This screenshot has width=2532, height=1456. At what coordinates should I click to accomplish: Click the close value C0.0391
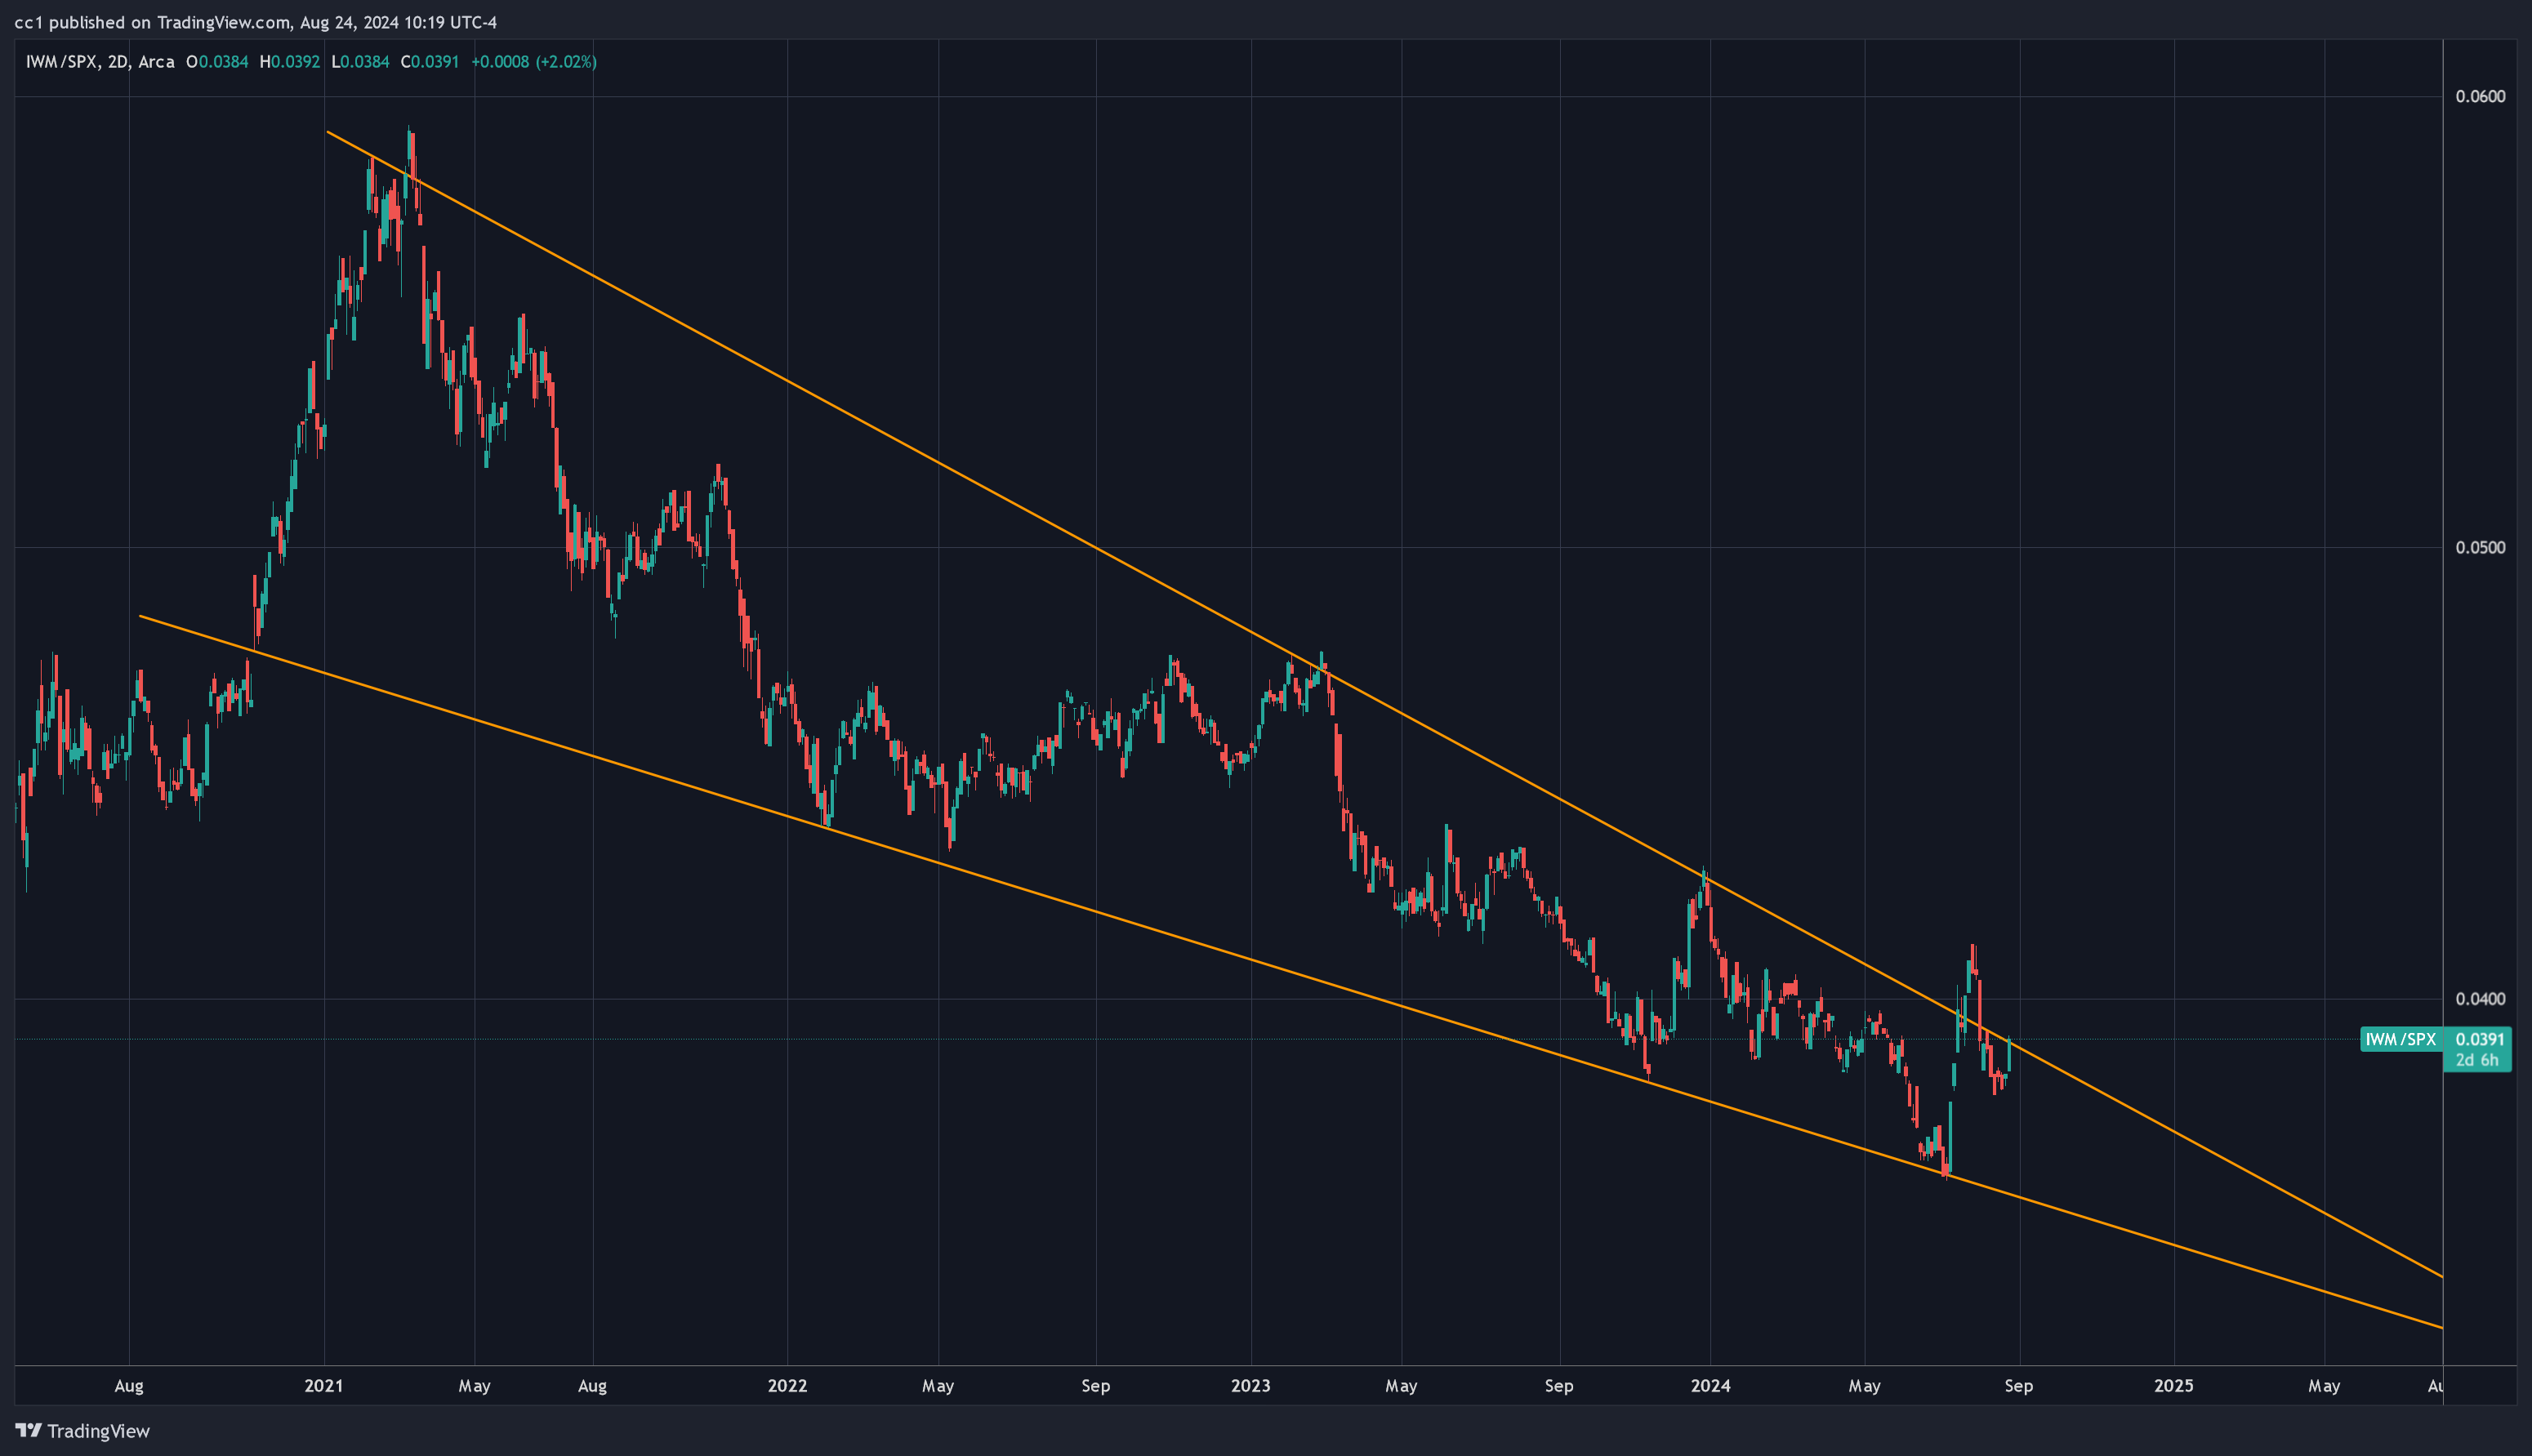point(430,62)
